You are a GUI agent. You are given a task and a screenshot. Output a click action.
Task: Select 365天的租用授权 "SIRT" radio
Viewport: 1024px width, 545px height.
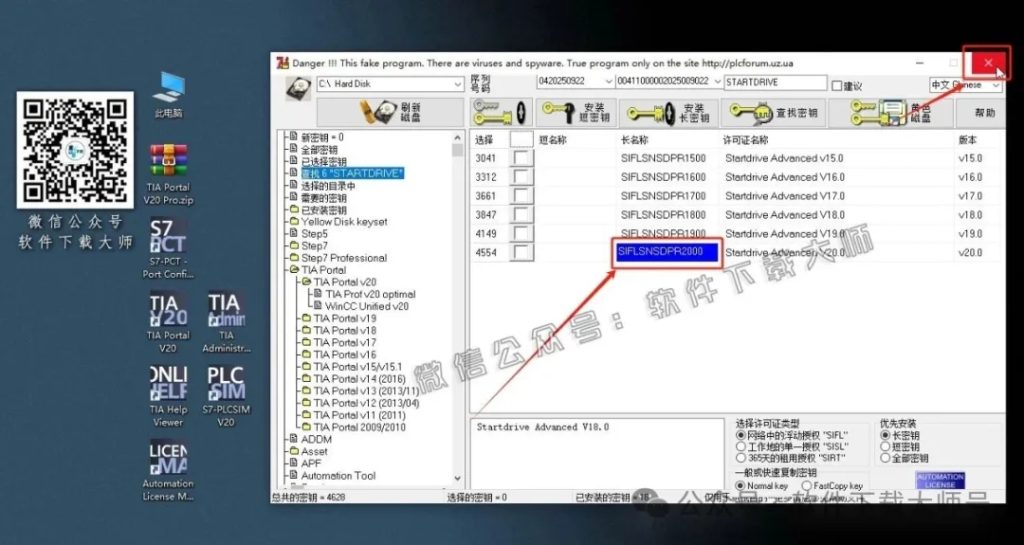click(741, 458)
